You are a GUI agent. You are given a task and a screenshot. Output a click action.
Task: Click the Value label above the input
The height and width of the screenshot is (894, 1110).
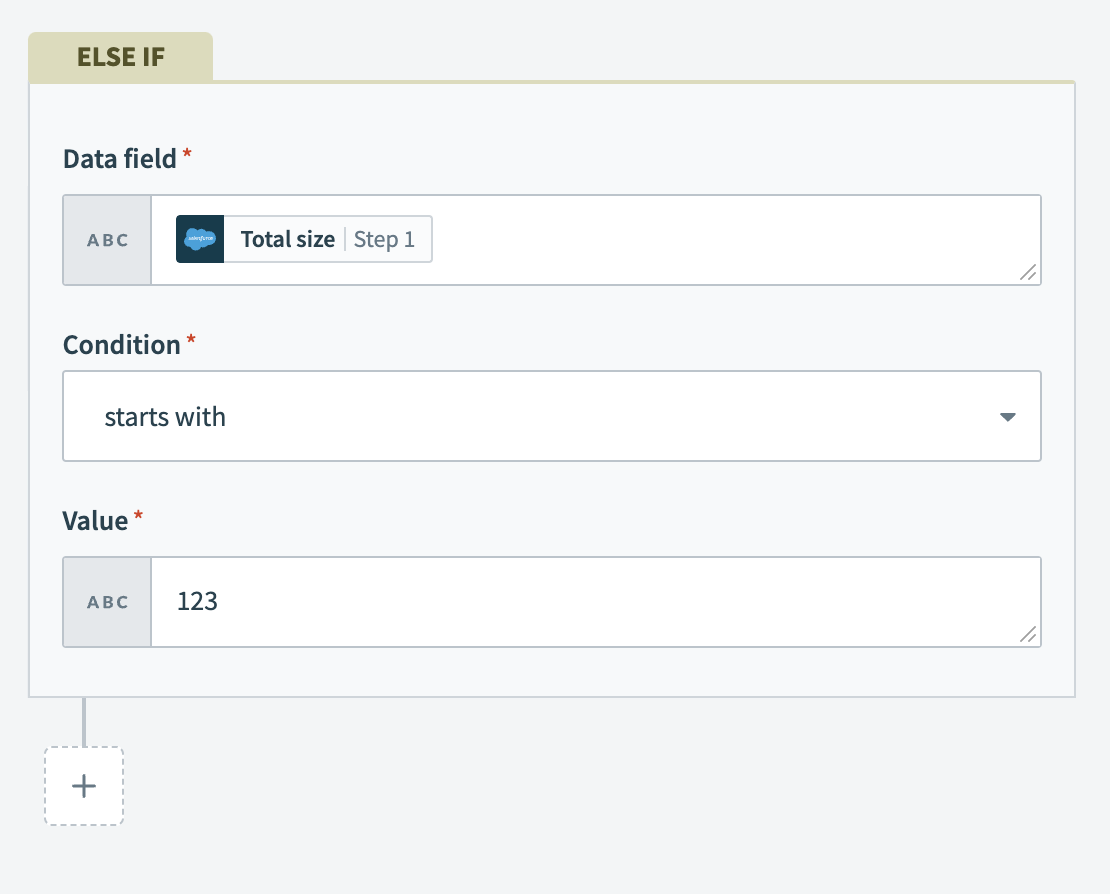click(94, 520)
